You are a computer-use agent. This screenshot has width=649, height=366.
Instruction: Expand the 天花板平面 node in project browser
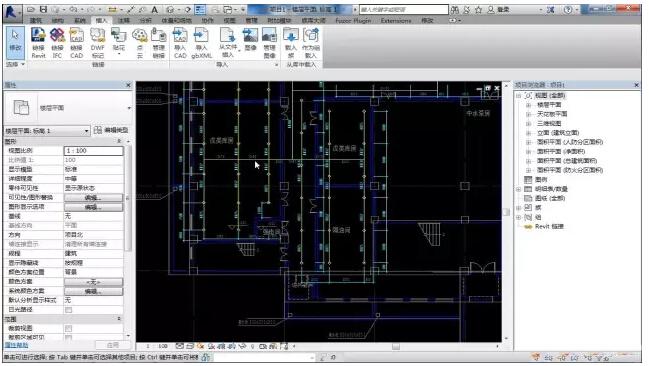click(528, 114)
